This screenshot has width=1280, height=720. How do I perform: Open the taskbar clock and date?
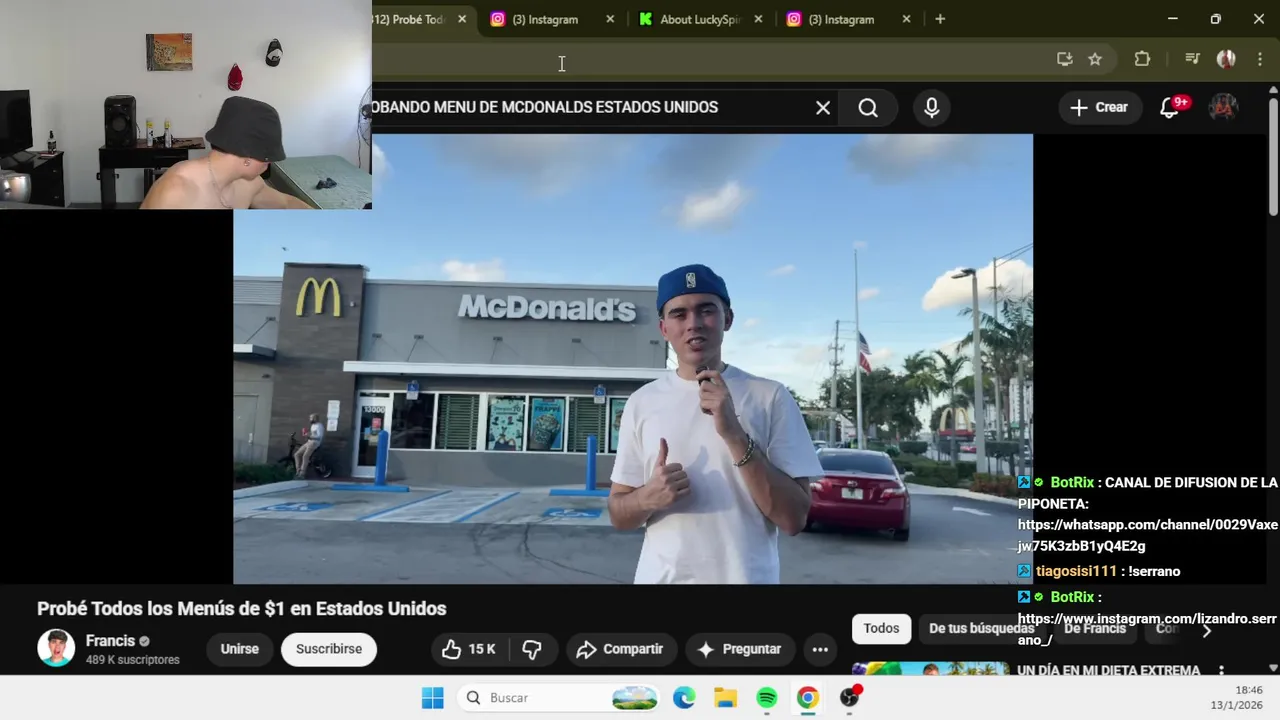tap(1236, 698)
